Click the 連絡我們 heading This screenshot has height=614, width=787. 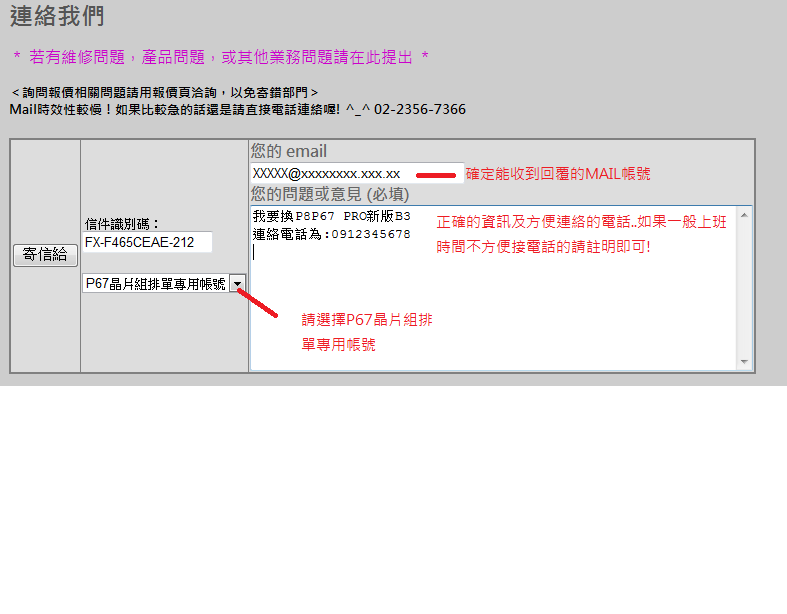[57, 16]
